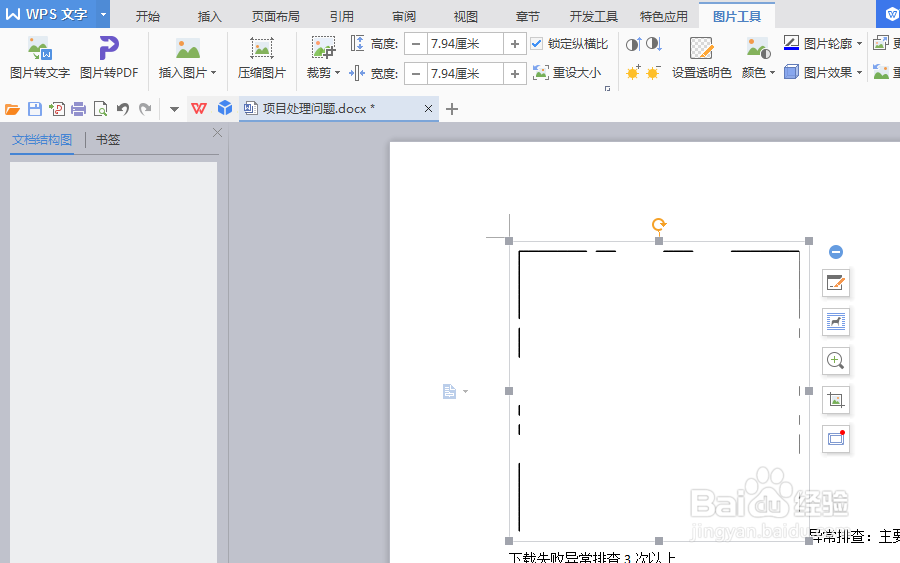Select the 书签 pane tab
900x563 pixels.
108,139
